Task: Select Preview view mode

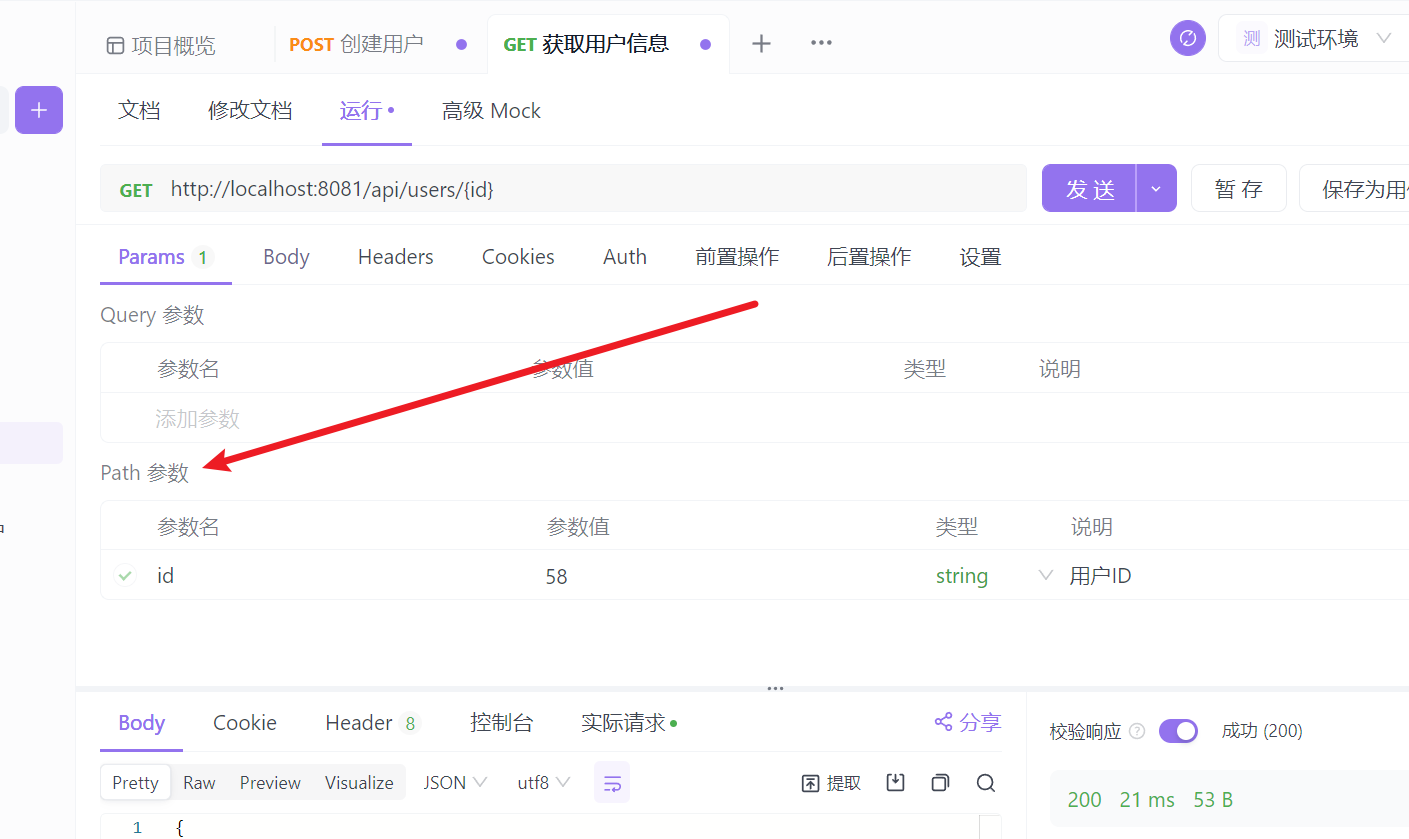Action: pyautogui.click(x=270, y=782)
